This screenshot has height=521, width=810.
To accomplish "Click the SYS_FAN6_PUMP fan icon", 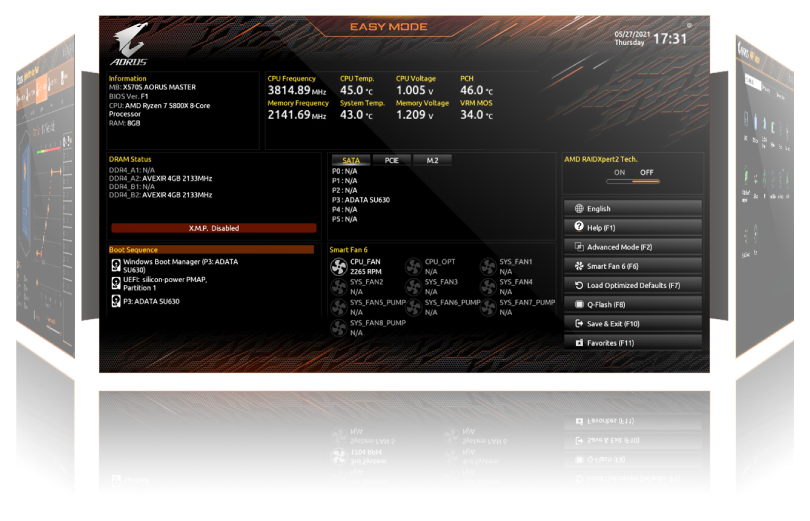I will (413, 307).
